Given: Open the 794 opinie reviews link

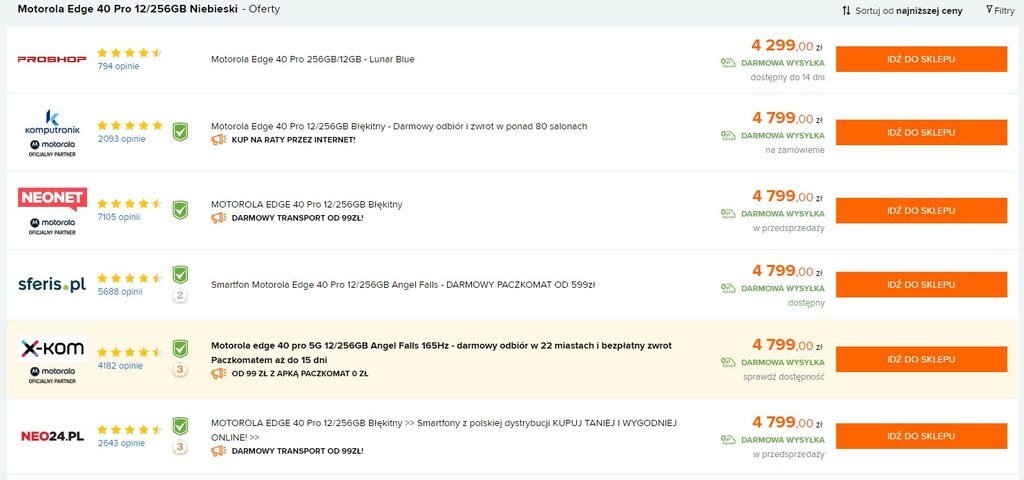Looking at the screenshot, I should point(118,66).
